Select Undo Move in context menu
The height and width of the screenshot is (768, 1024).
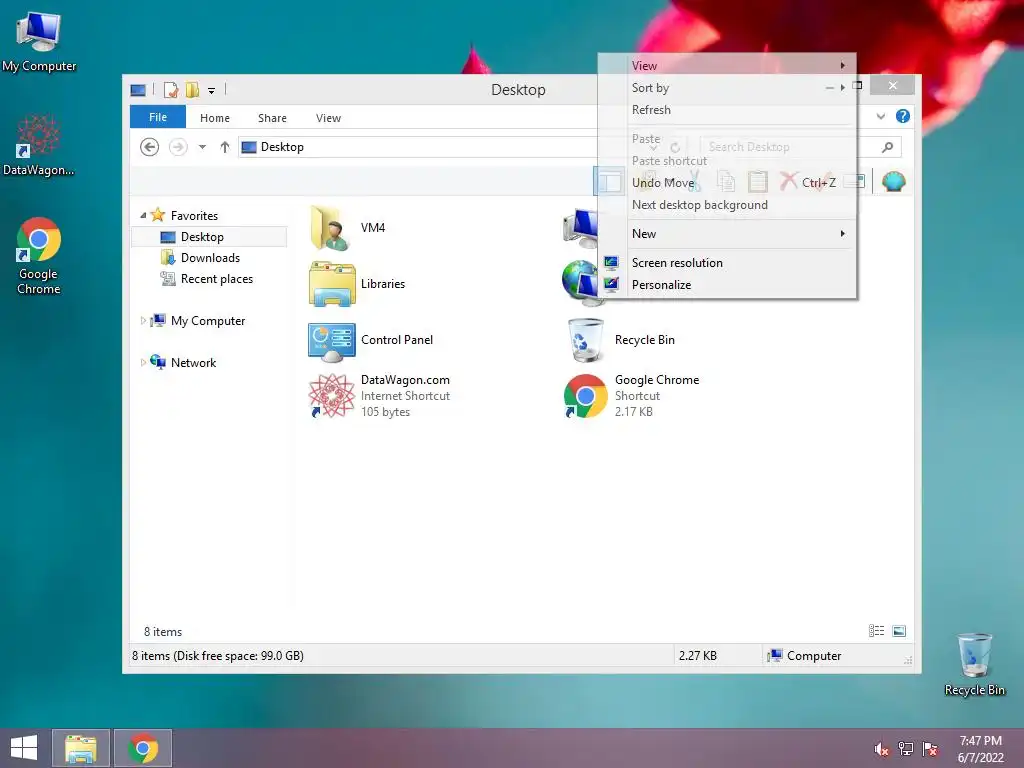click(727, 182)
